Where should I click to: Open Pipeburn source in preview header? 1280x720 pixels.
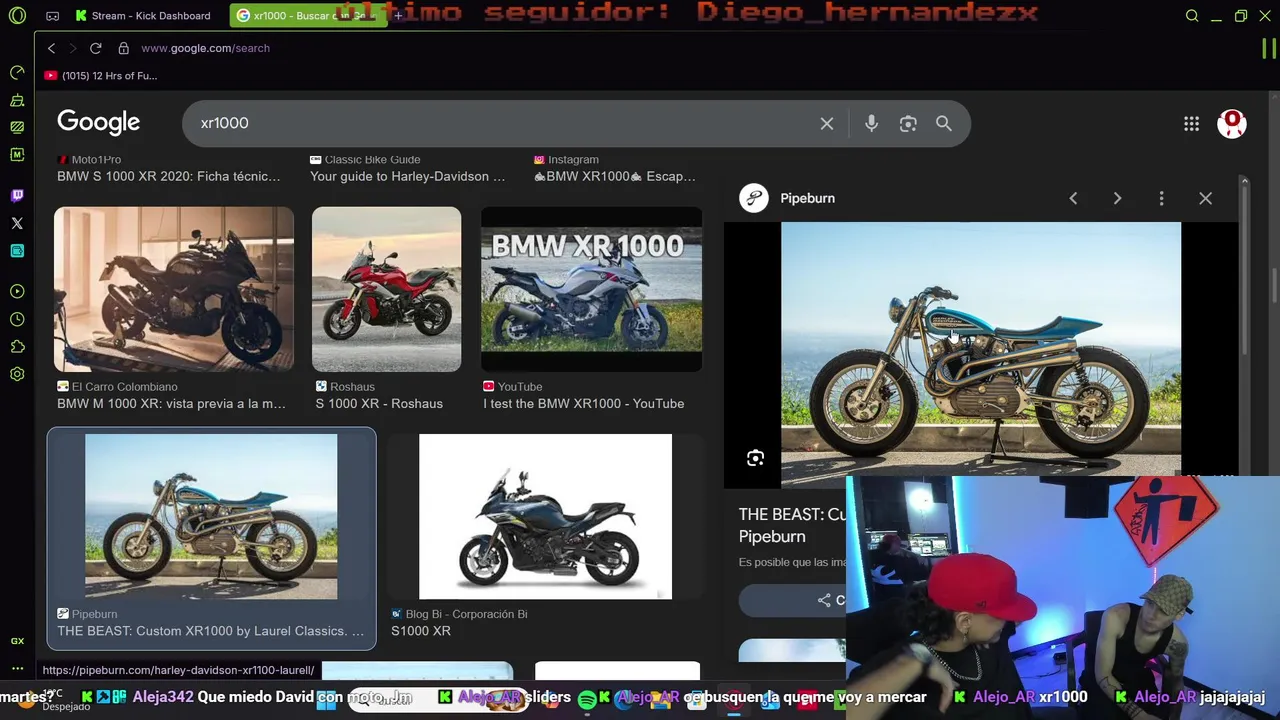click(x=788, y=198)
